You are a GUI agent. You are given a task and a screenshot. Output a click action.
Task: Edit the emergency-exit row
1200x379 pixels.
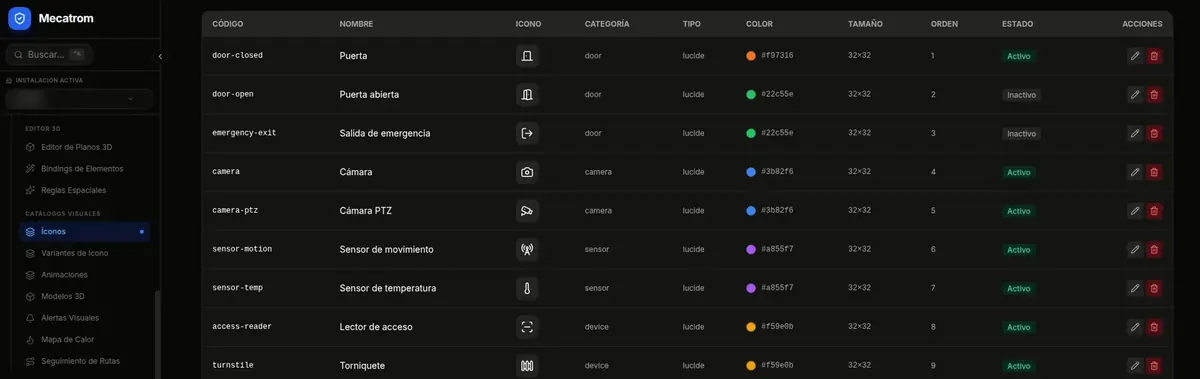[1135, 133]
